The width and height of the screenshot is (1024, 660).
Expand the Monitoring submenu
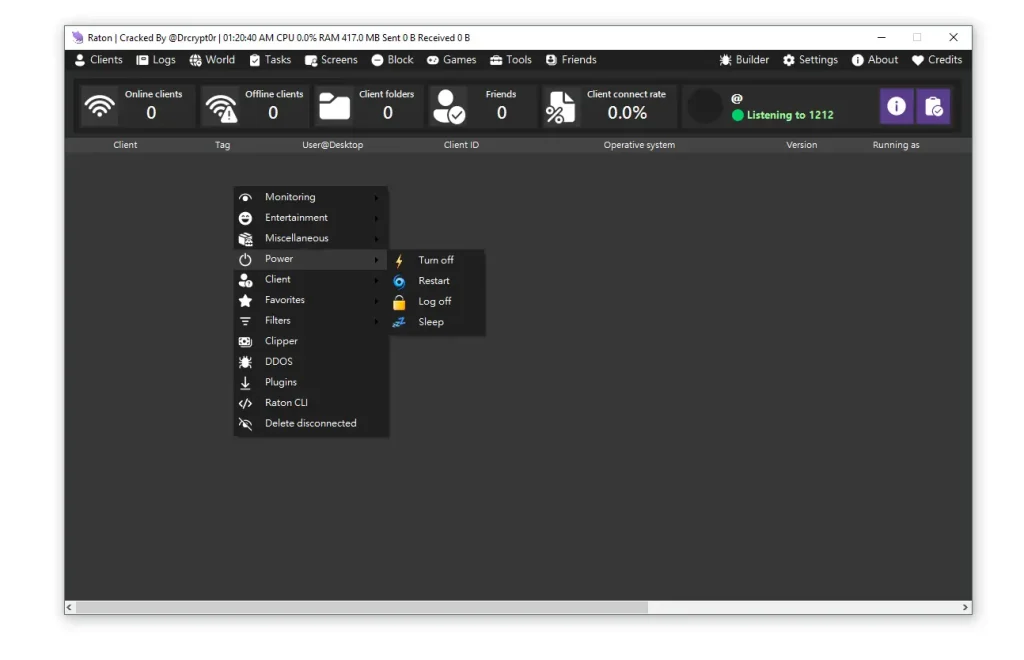(289, 197)
